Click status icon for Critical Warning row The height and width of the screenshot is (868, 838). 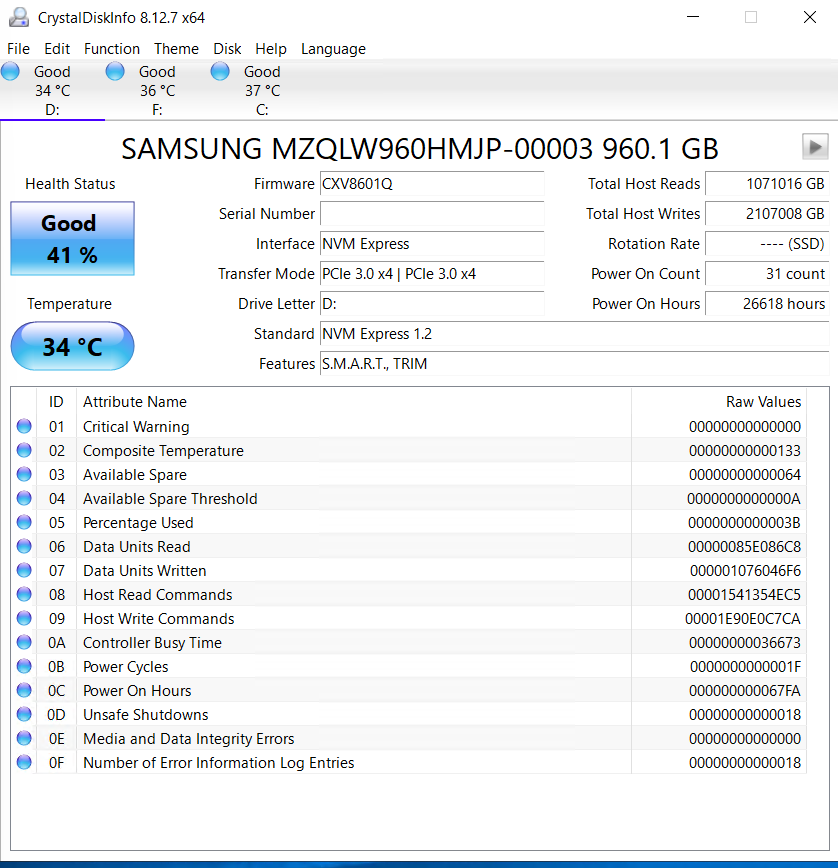click(x=24, y=426)
